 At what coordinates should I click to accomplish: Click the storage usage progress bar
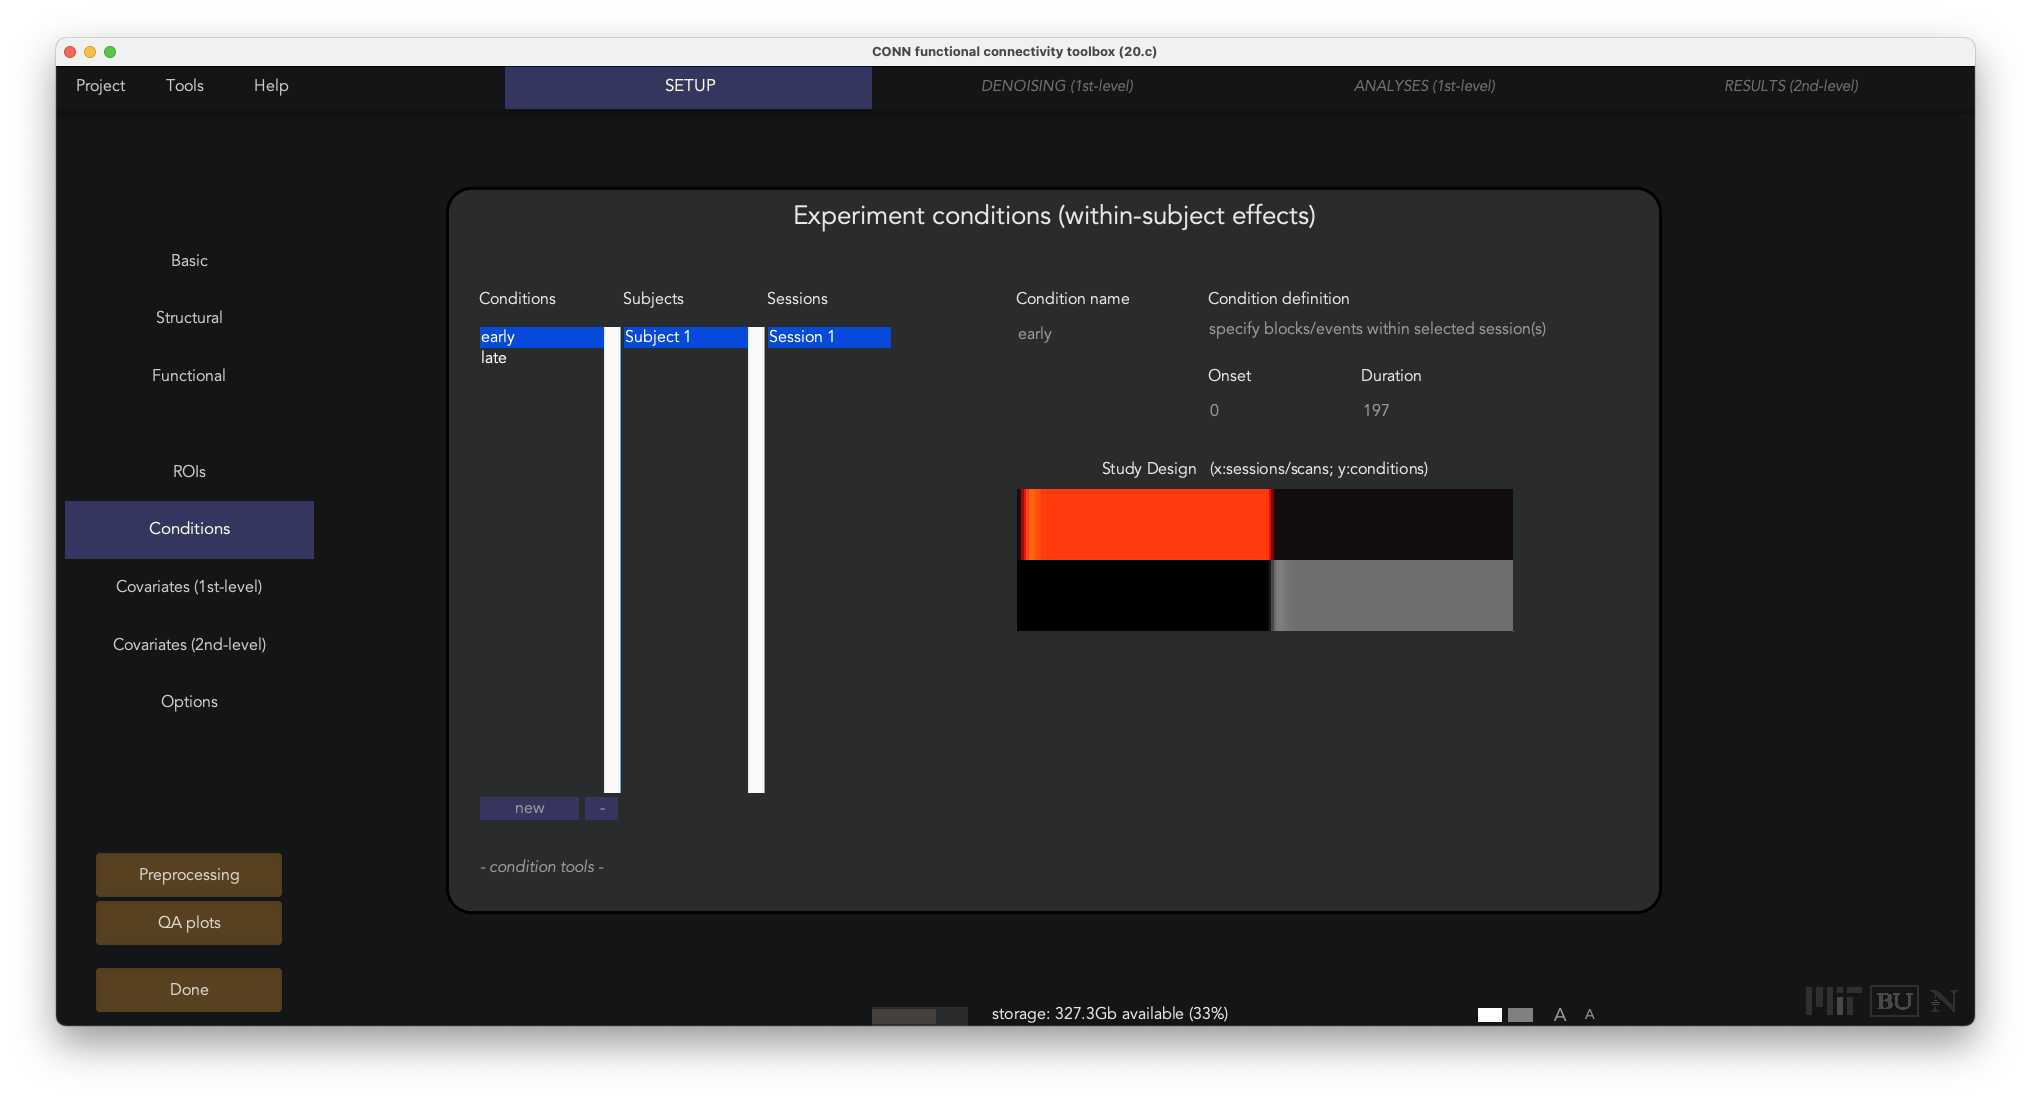(x=919, y=1015)
